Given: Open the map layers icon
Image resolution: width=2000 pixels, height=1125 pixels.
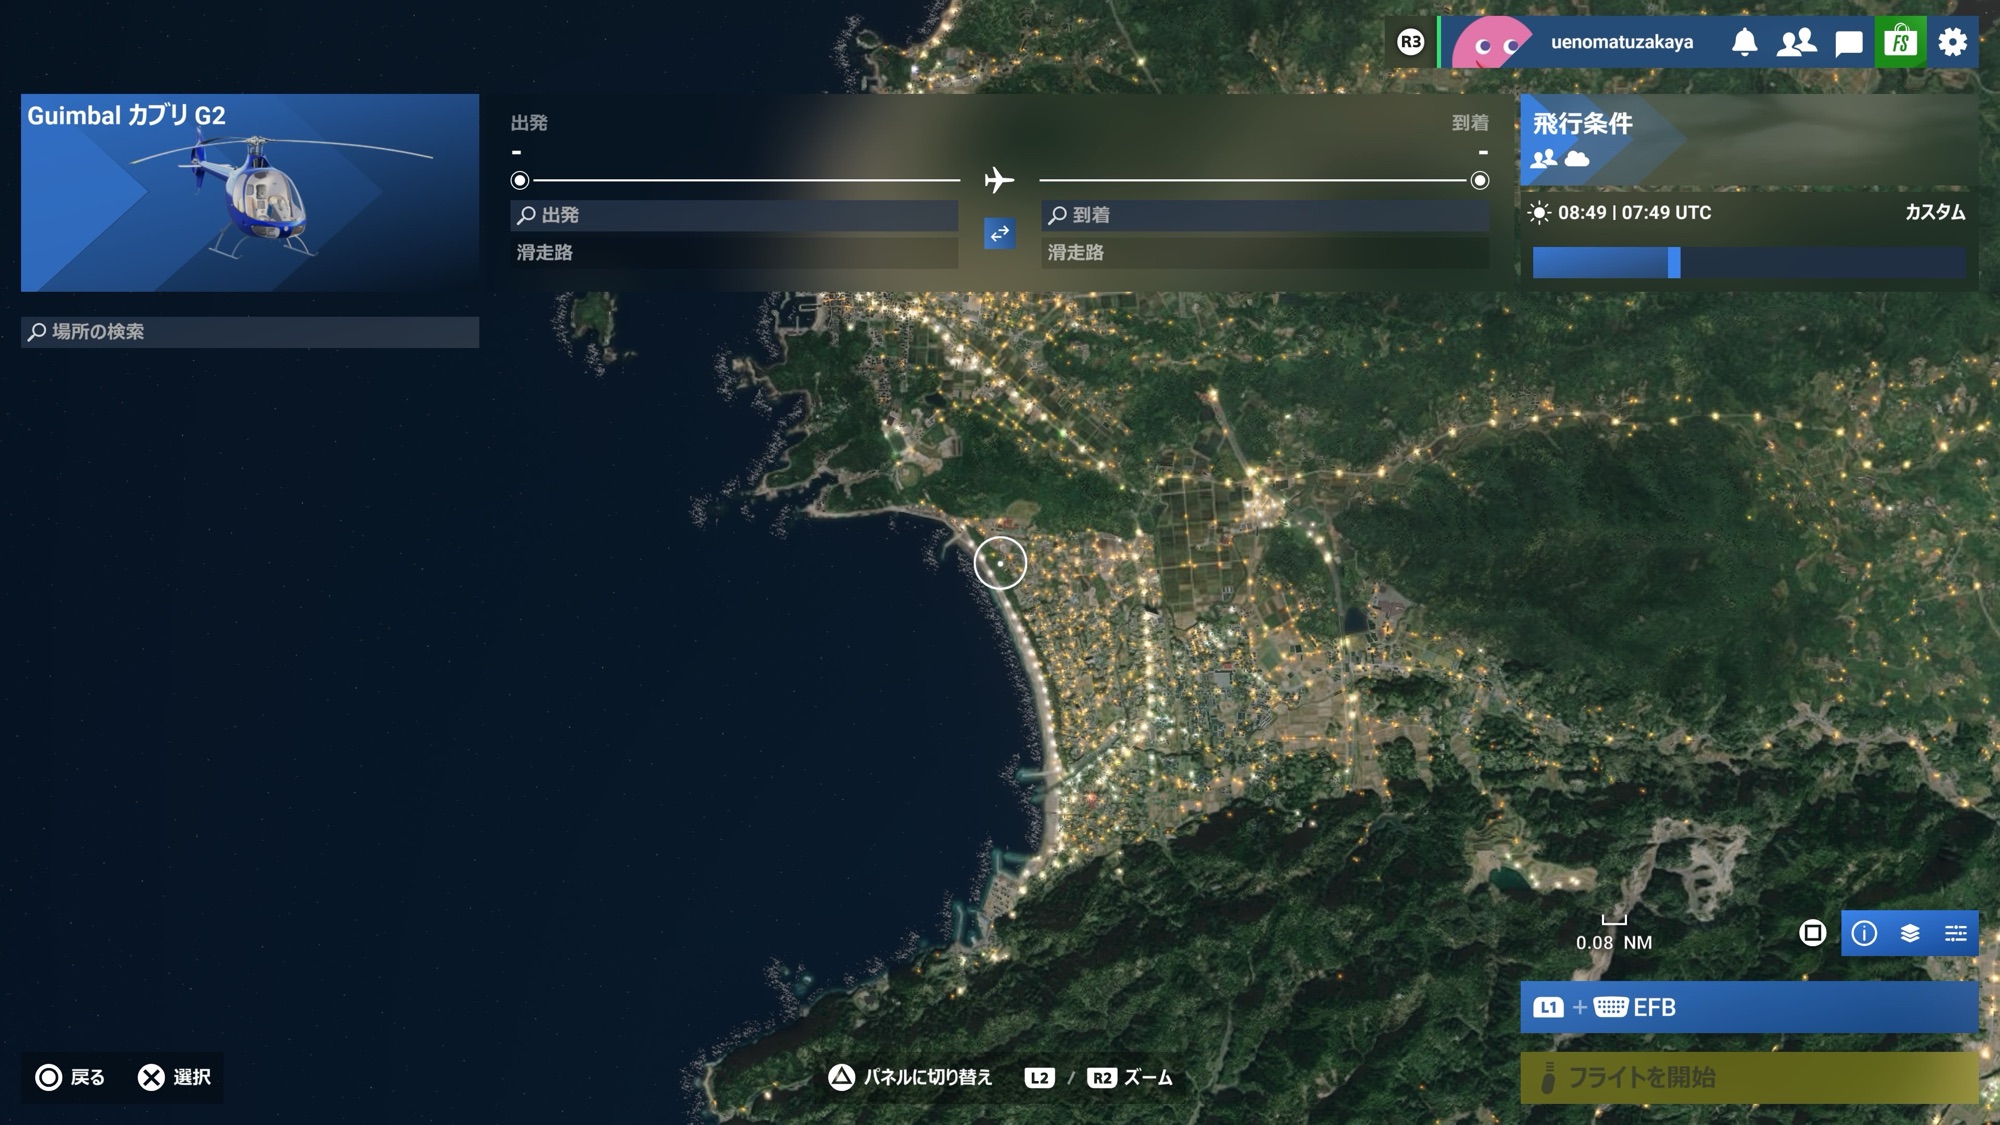Looking at the screenshot, I should (1910, 933).
